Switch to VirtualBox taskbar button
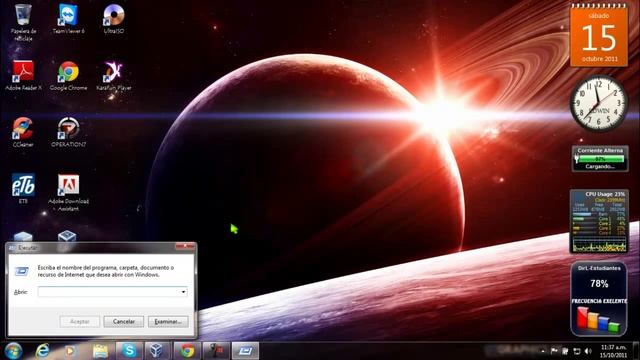The width and height of the screenshot is (640, 360). [158, 351]
